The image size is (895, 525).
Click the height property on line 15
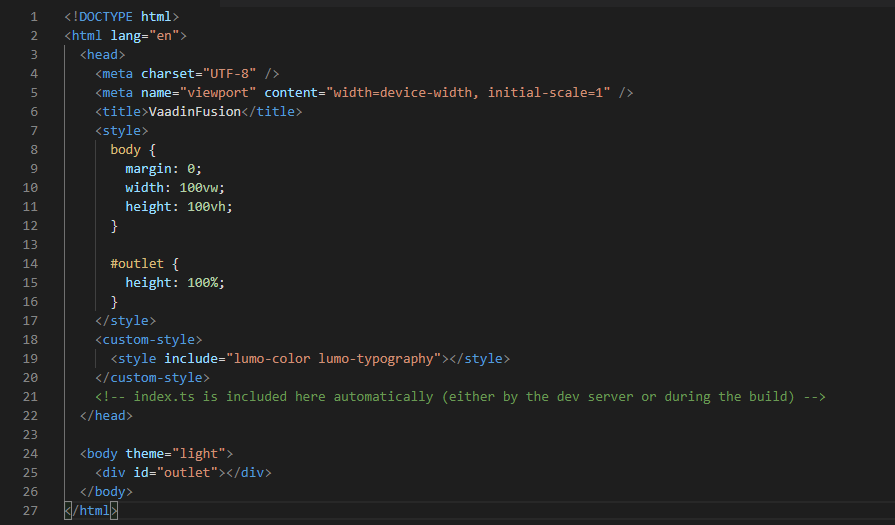(148, 282)
